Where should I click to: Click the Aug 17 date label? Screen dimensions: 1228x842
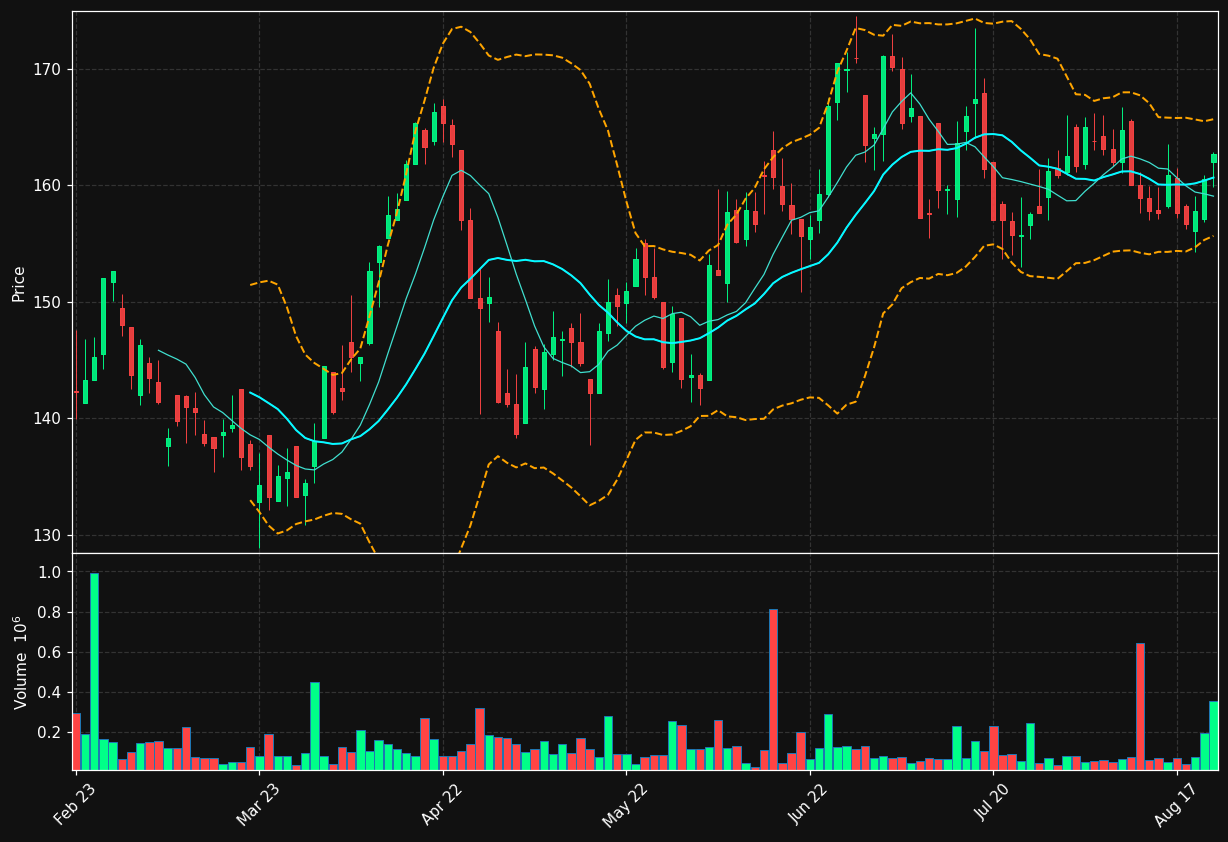pos(1177,803)
